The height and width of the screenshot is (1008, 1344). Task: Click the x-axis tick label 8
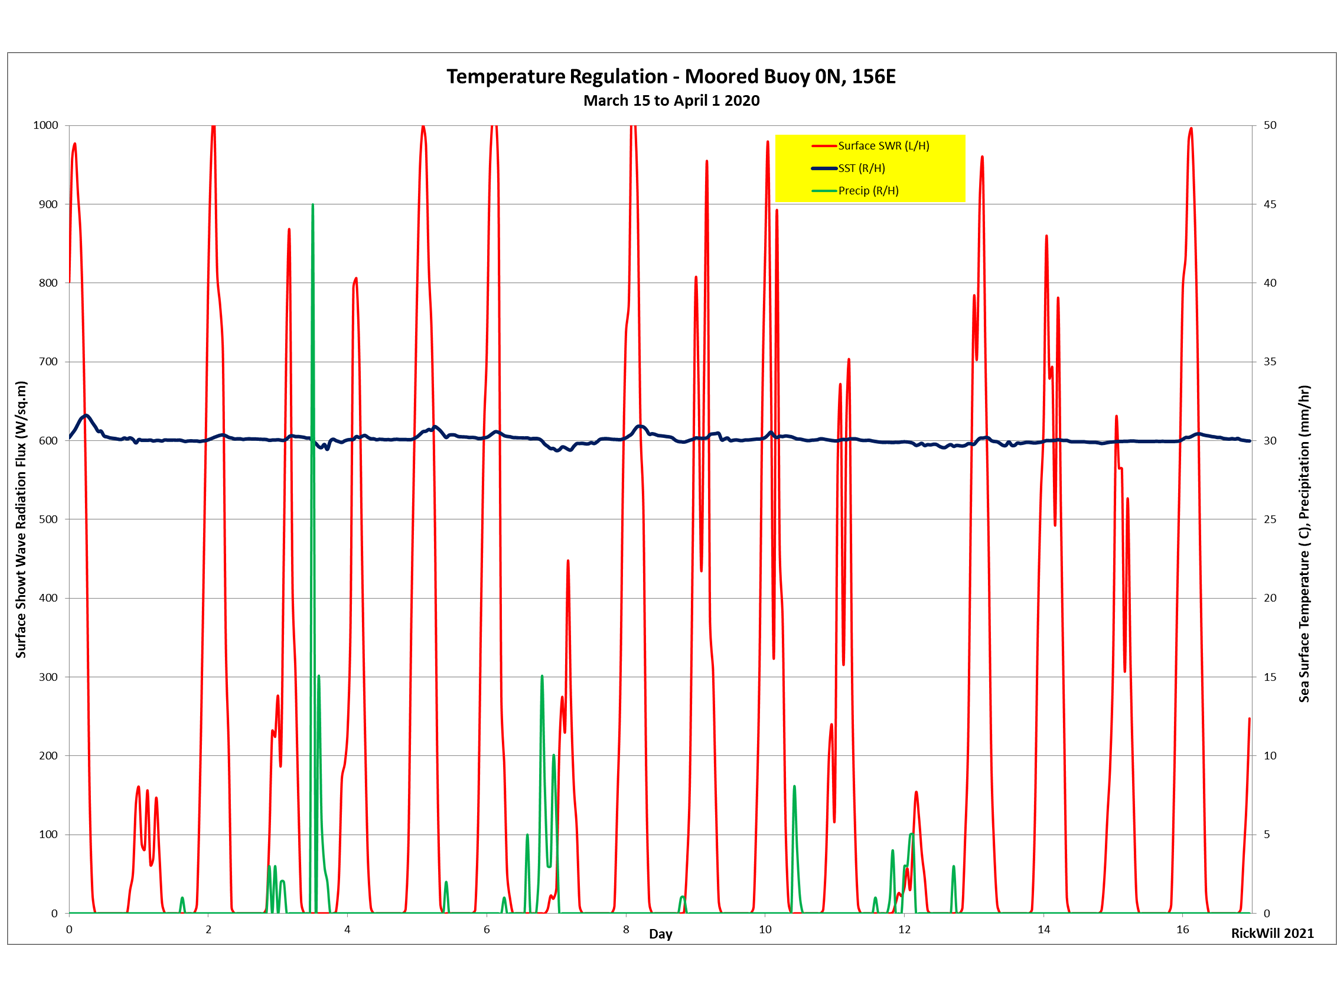(626, 930)
